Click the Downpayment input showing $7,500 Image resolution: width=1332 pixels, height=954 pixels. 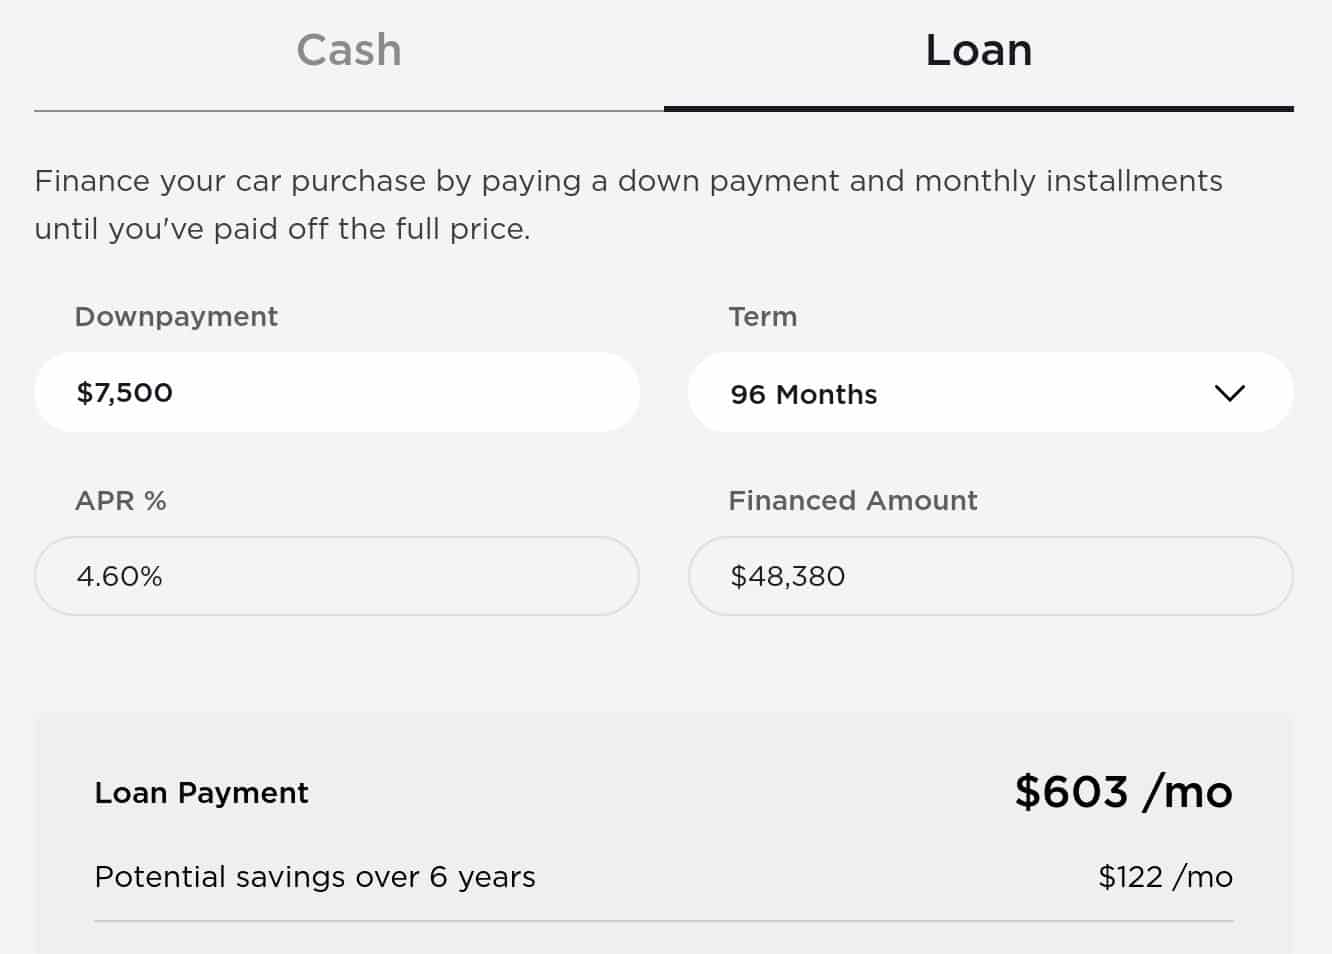pos(336,392)
